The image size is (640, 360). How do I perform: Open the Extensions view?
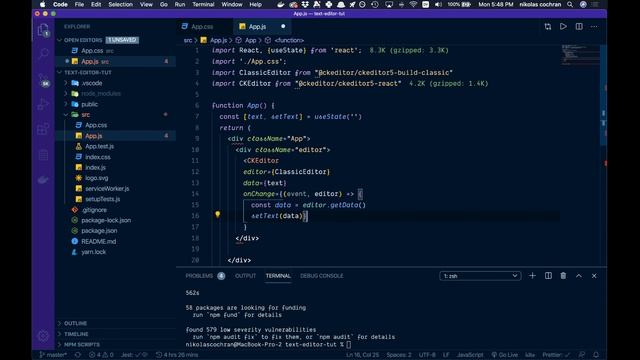click(x=43, y=129)
